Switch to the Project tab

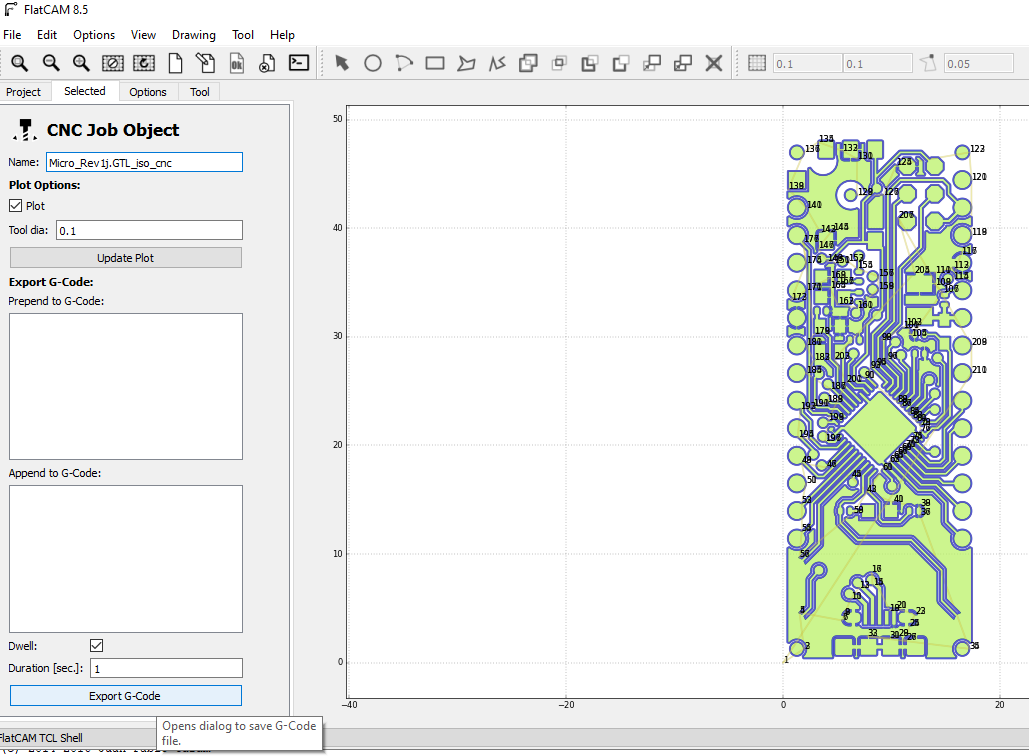(24, 92)
